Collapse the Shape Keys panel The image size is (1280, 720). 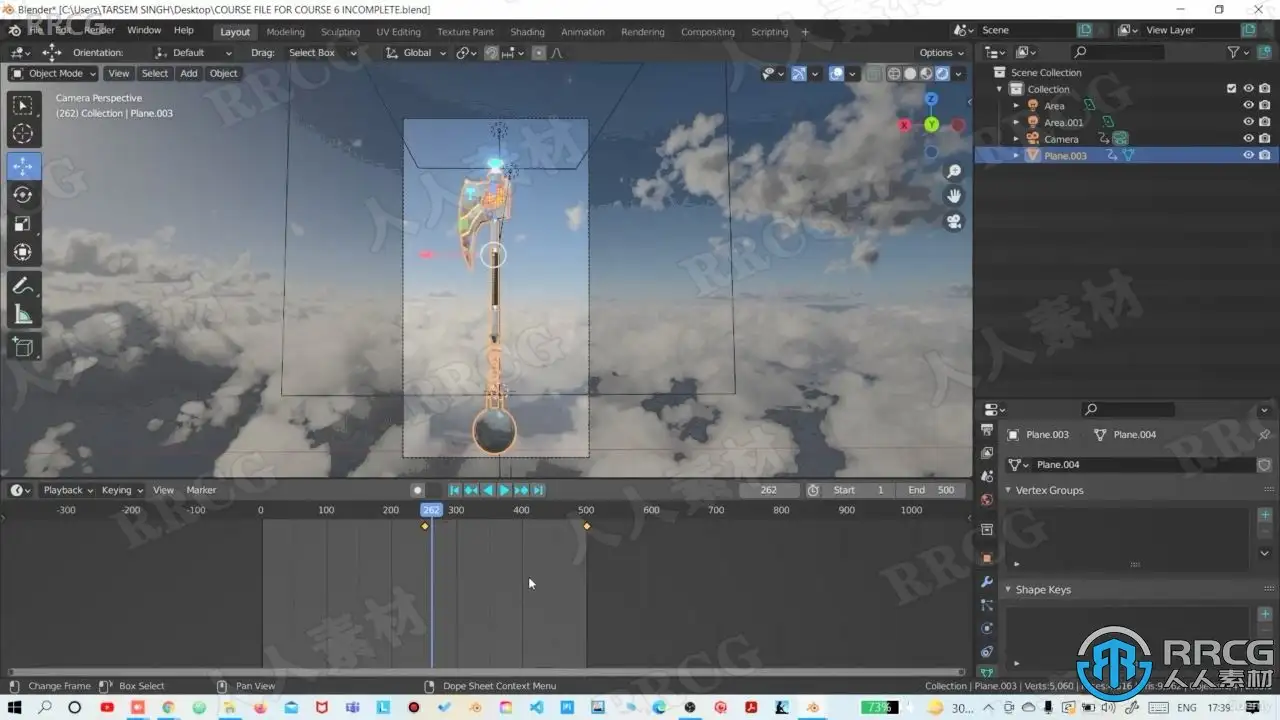coord(1008,589)
